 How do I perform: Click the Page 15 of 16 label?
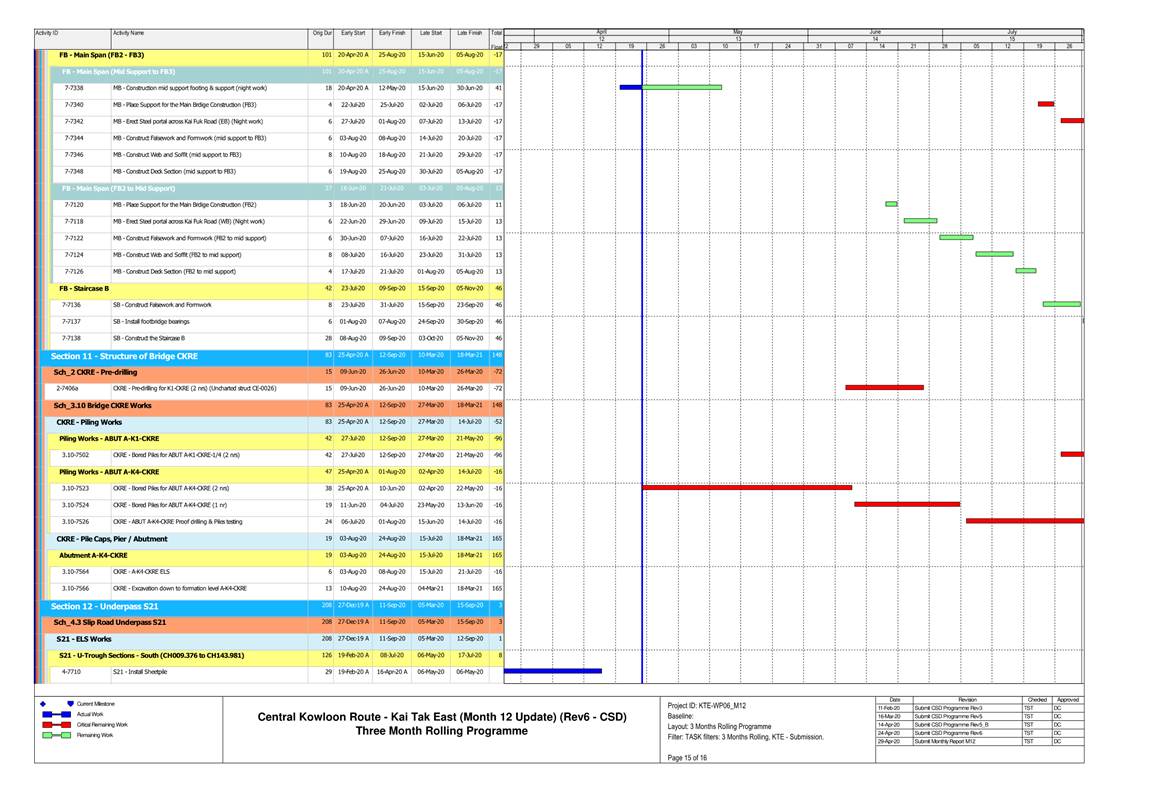[686, 758]
